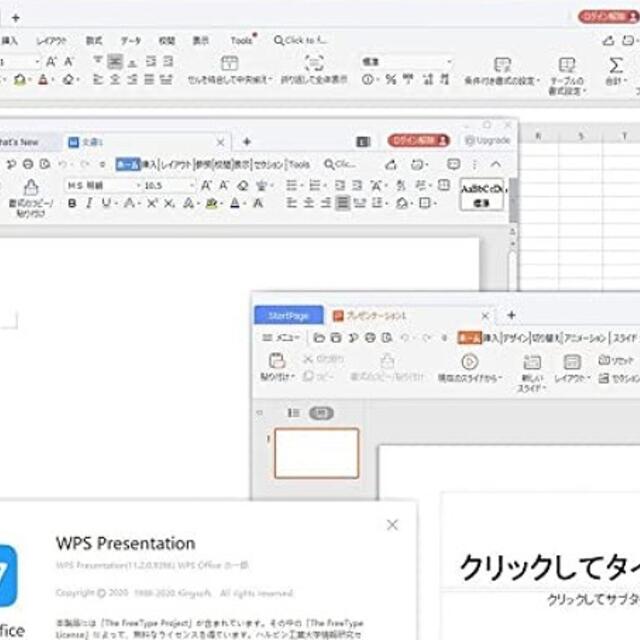The image size is (640, 640).
Task: Click decrease indent icon in Writer toolbar
Action: (x=340, y=186)
